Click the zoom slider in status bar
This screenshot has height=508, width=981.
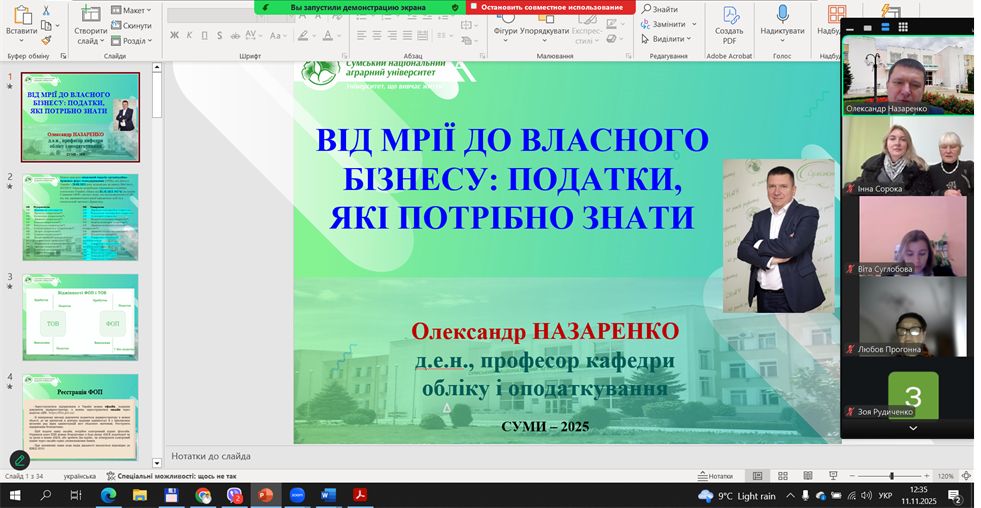(892, 476)
